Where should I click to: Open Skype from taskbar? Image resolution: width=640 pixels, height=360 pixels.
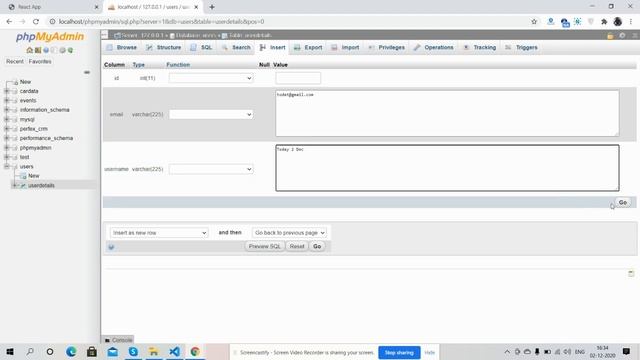[133, 351]
